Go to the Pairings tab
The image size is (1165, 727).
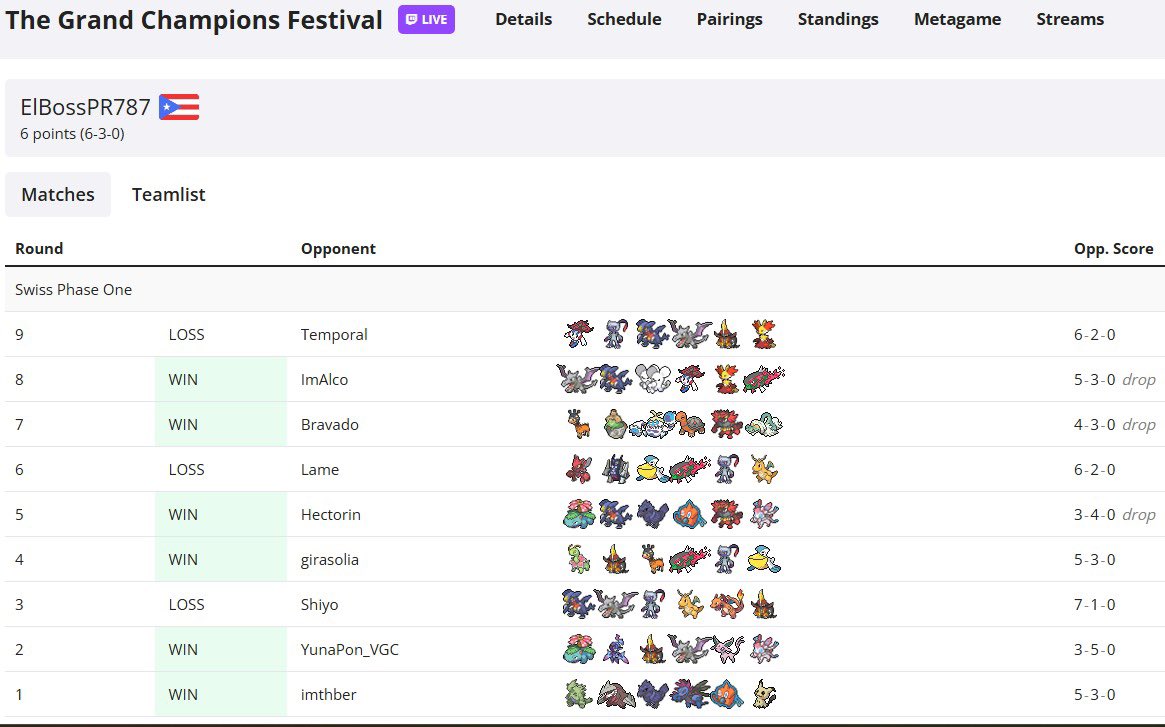point(730,19)
